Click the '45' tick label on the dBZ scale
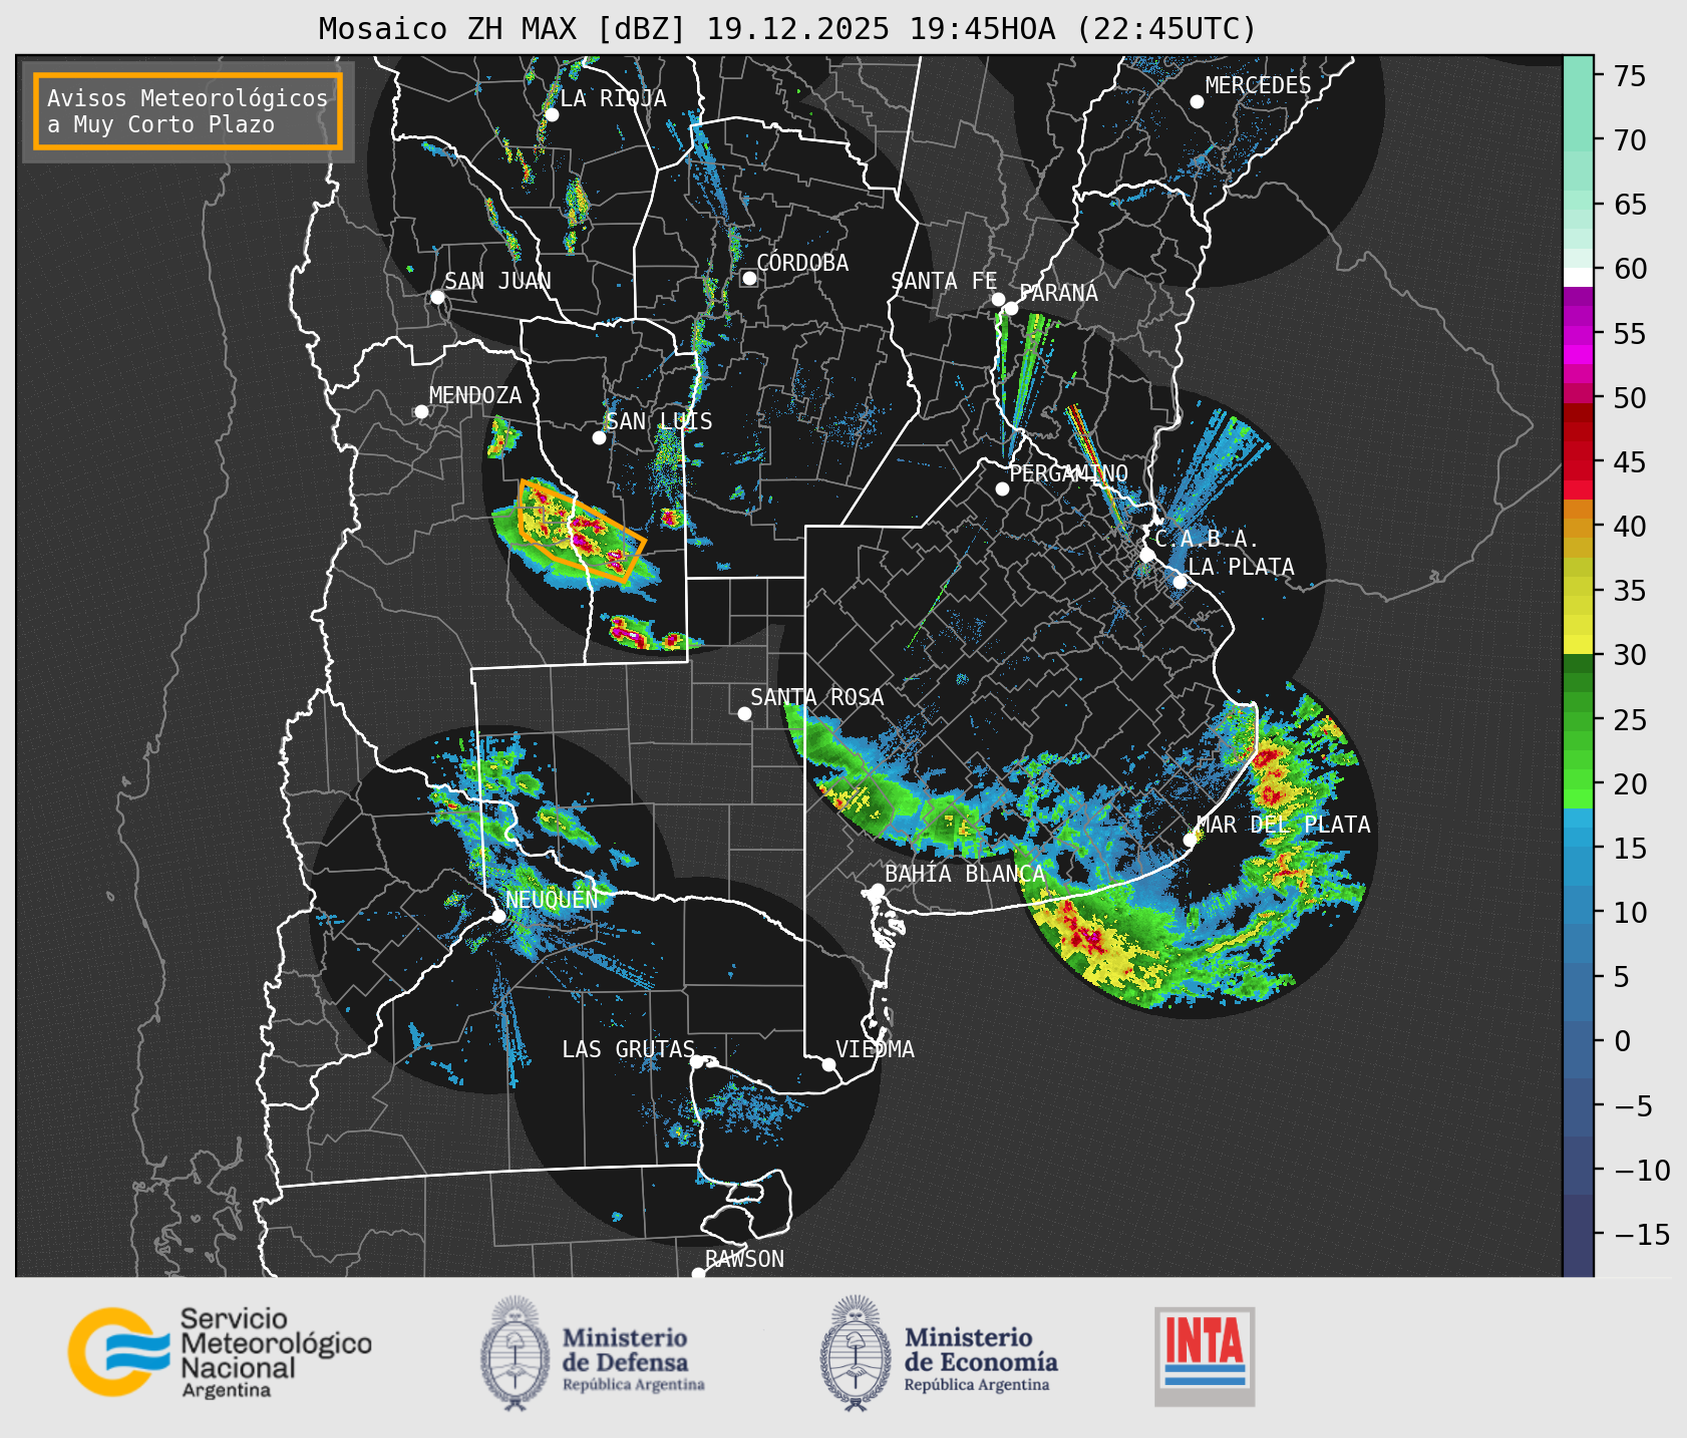Image resolution: width=1687 pixels, height=1438 pixels. click(x=1629, y=462)
